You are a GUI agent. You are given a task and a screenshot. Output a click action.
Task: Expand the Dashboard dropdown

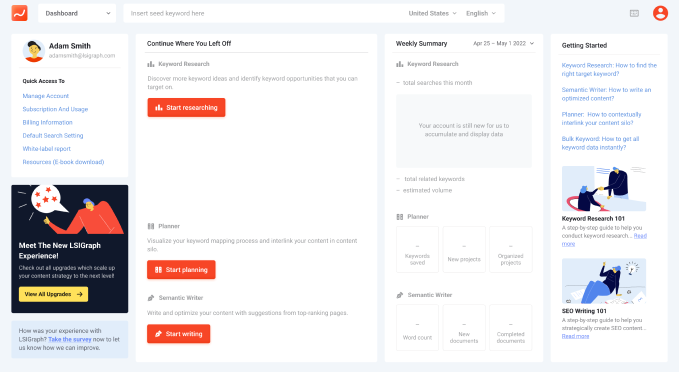point(77,13)
